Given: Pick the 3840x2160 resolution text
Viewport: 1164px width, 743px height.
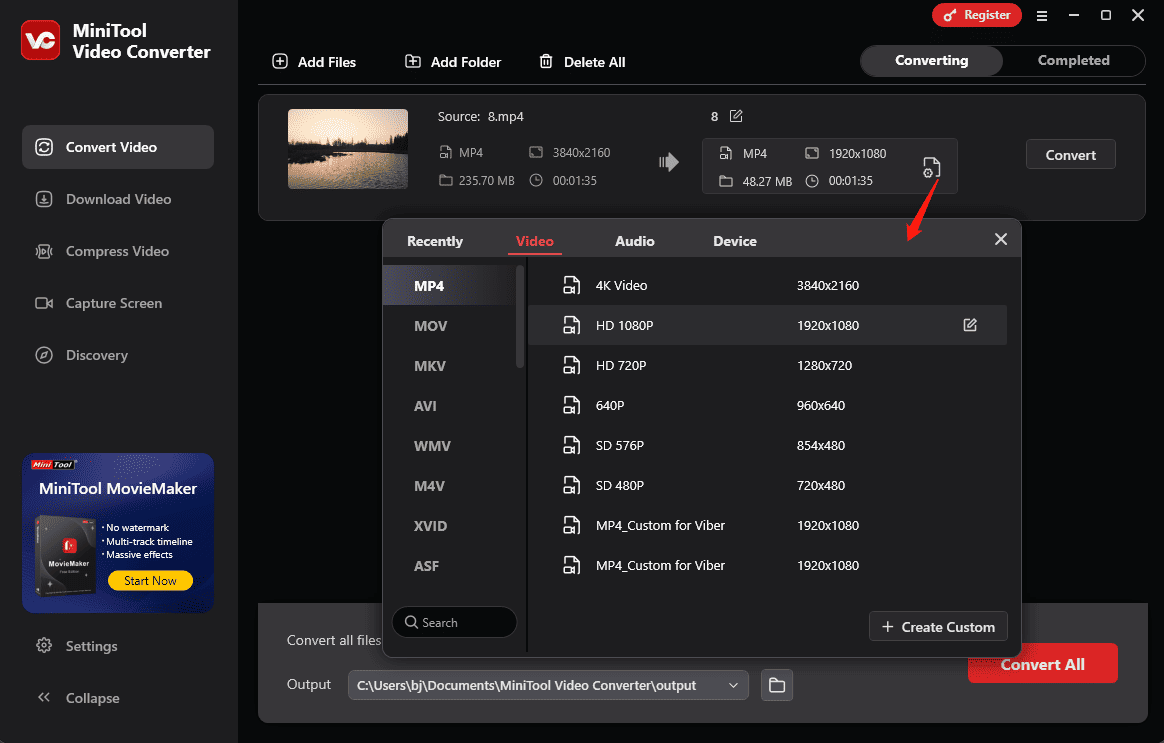Looking at the screenshot, I should click(x=828, y=286).
